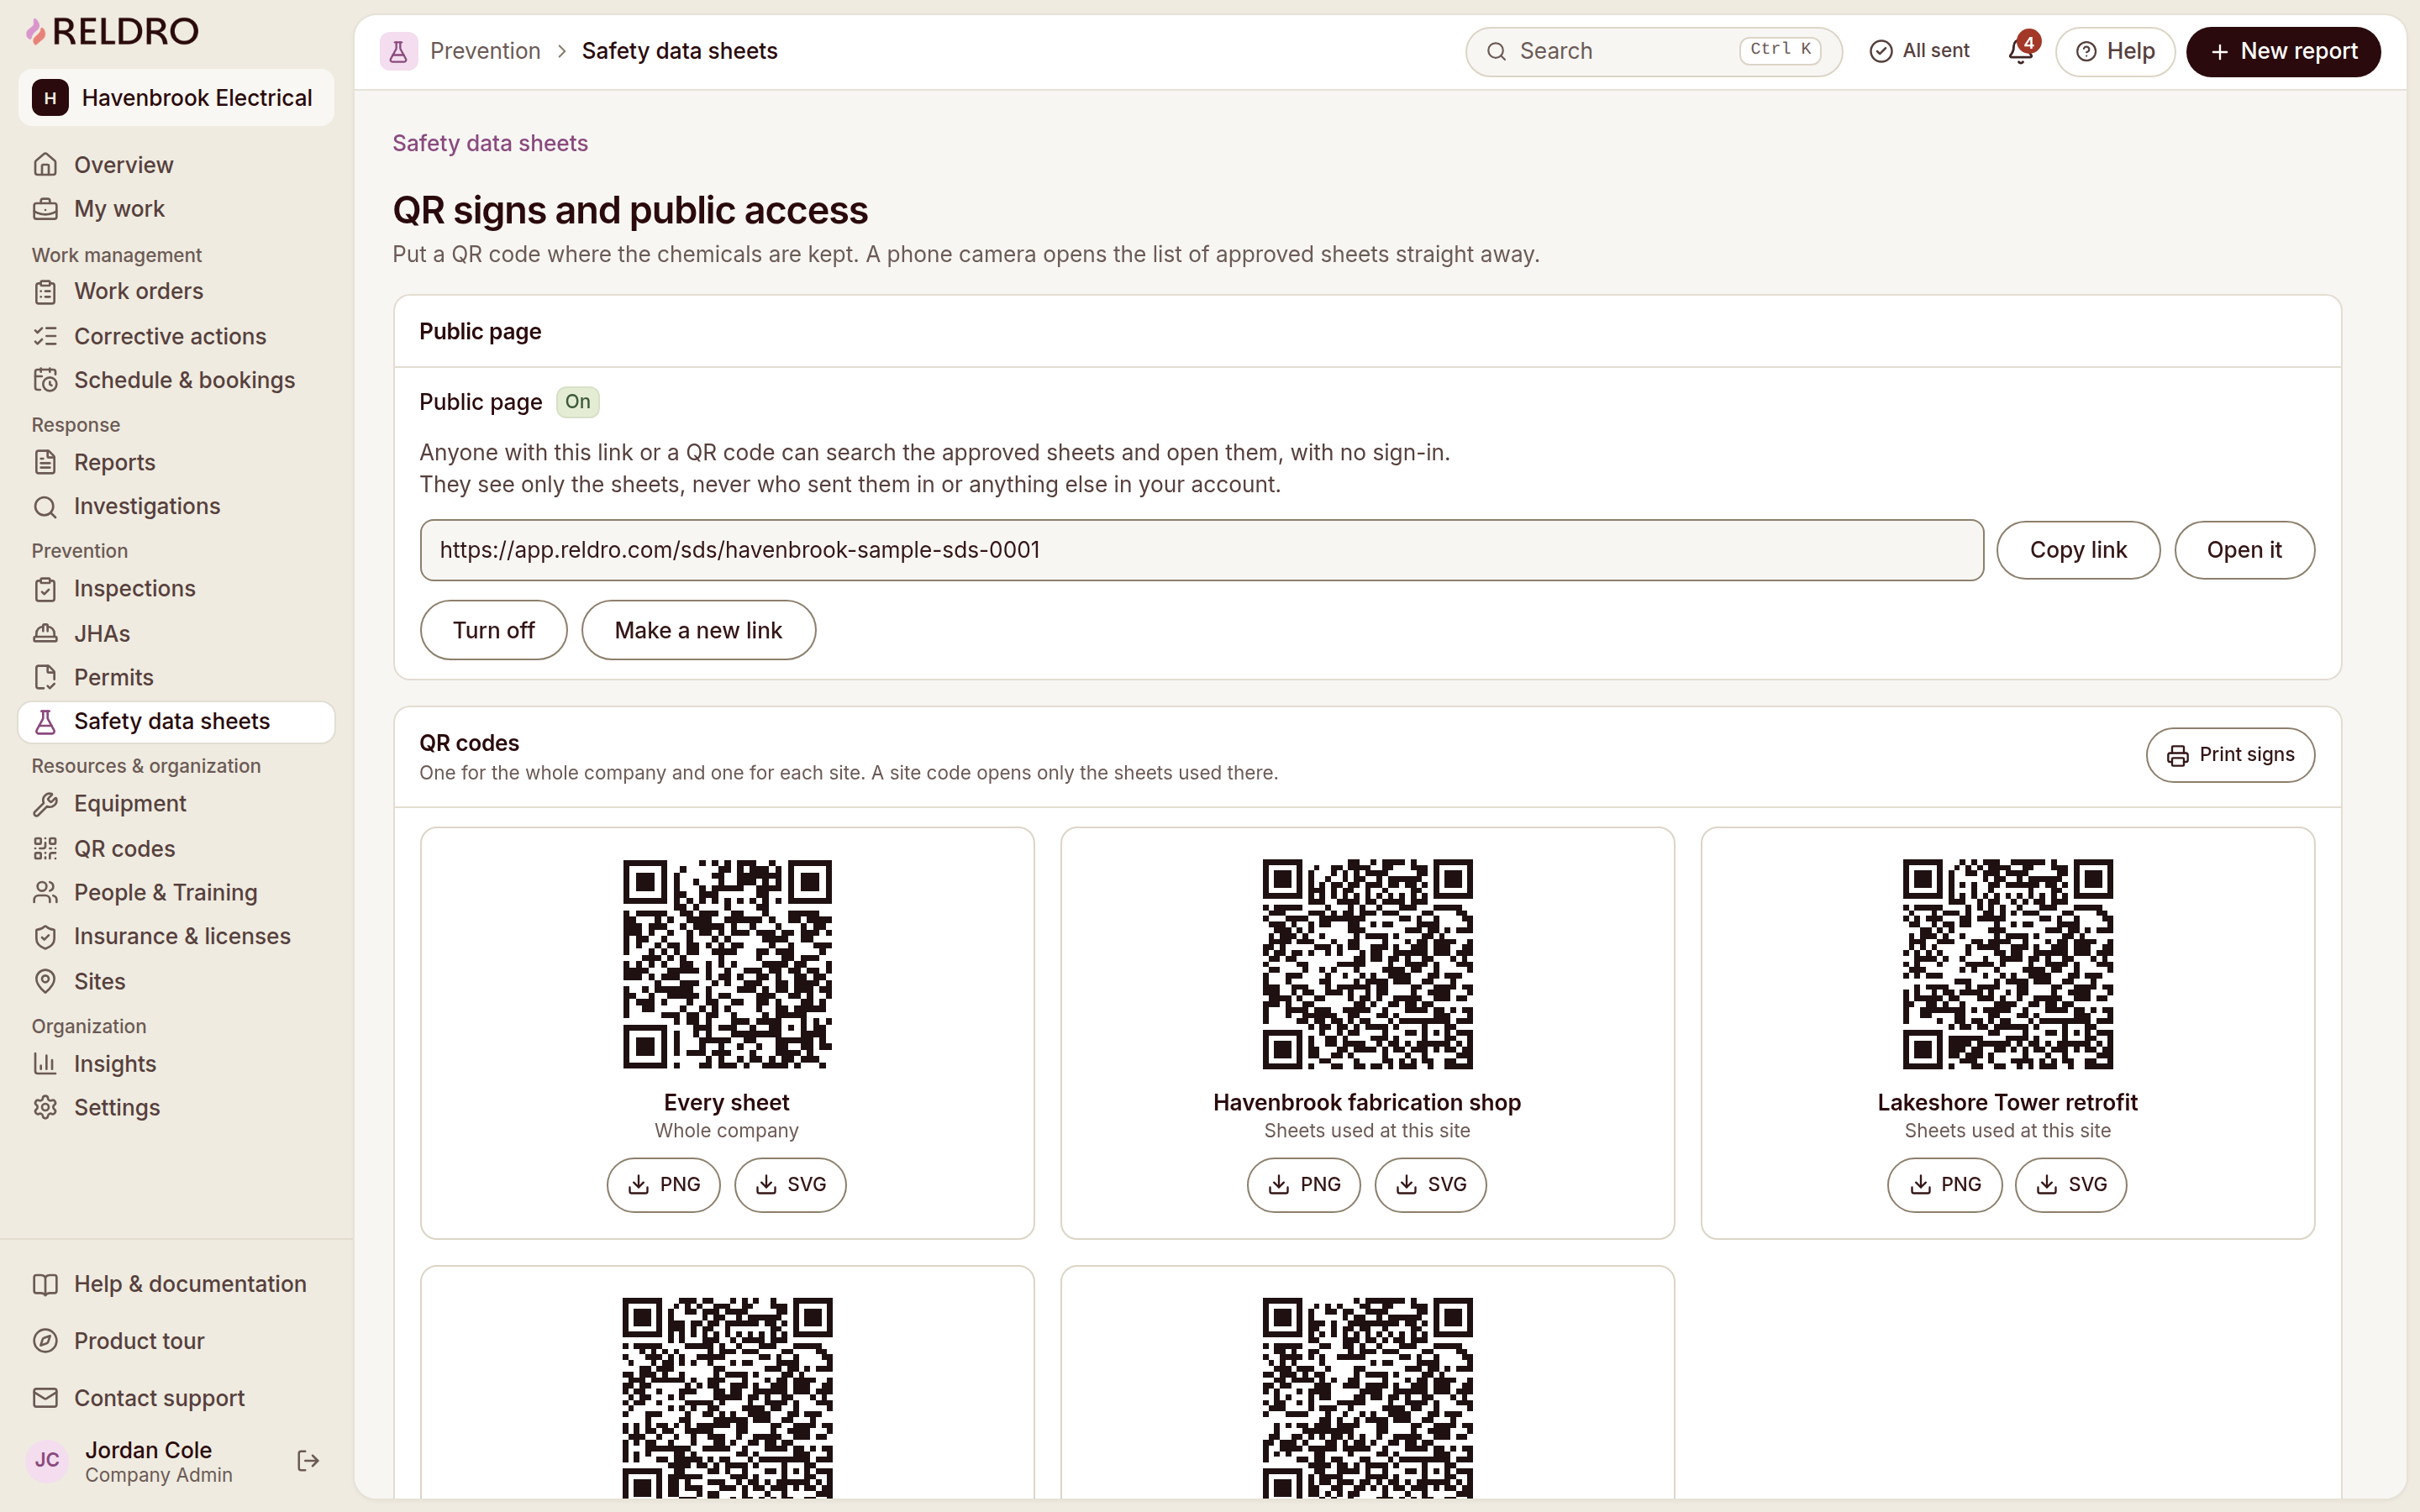The width and height of the screenshot is (2420, 1512).
Task: Click the flask icon in the breadcrumb
Action: pos(398,51)
